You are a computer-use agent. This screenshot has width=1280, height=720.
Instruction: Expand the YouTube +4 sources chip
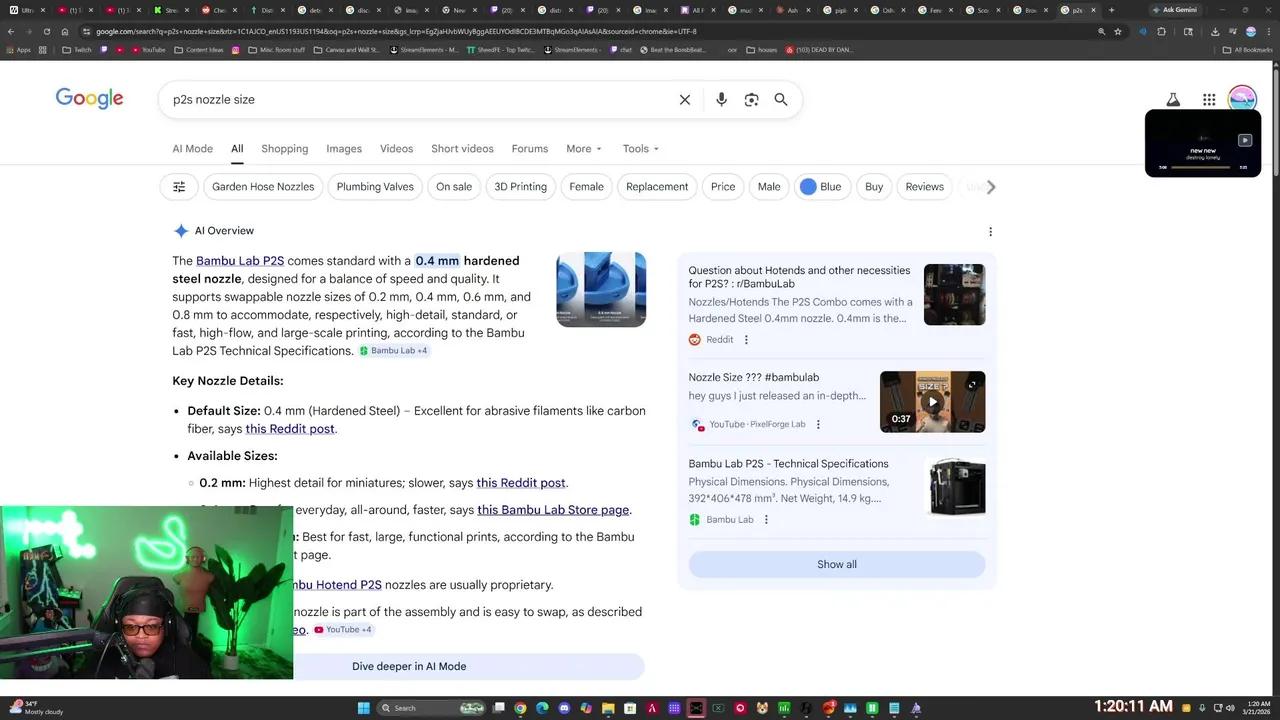(343, 630)
